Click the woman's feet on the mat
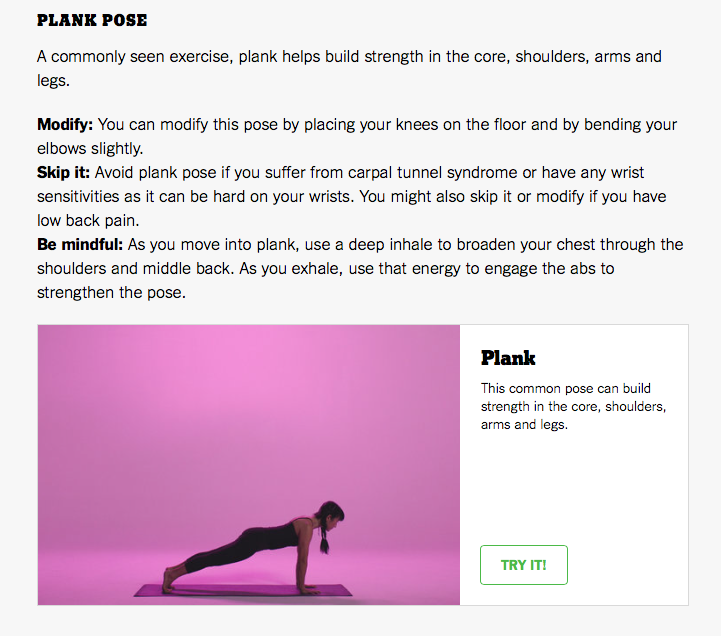This screenshot has height=636, width=721. click(x=171, y=579)
